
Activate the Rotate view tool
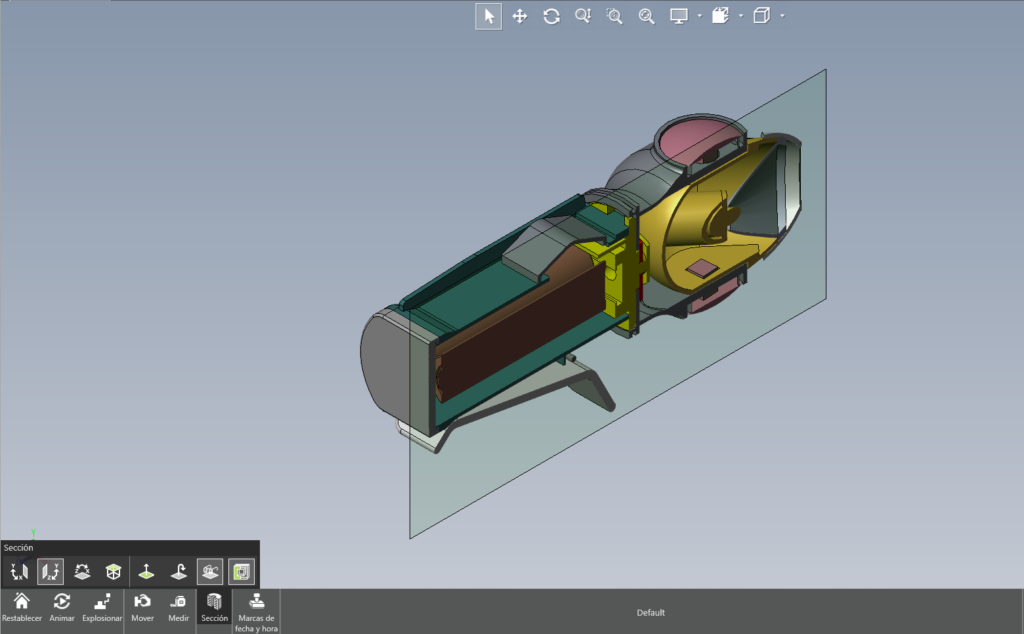[x=552, y=16]
